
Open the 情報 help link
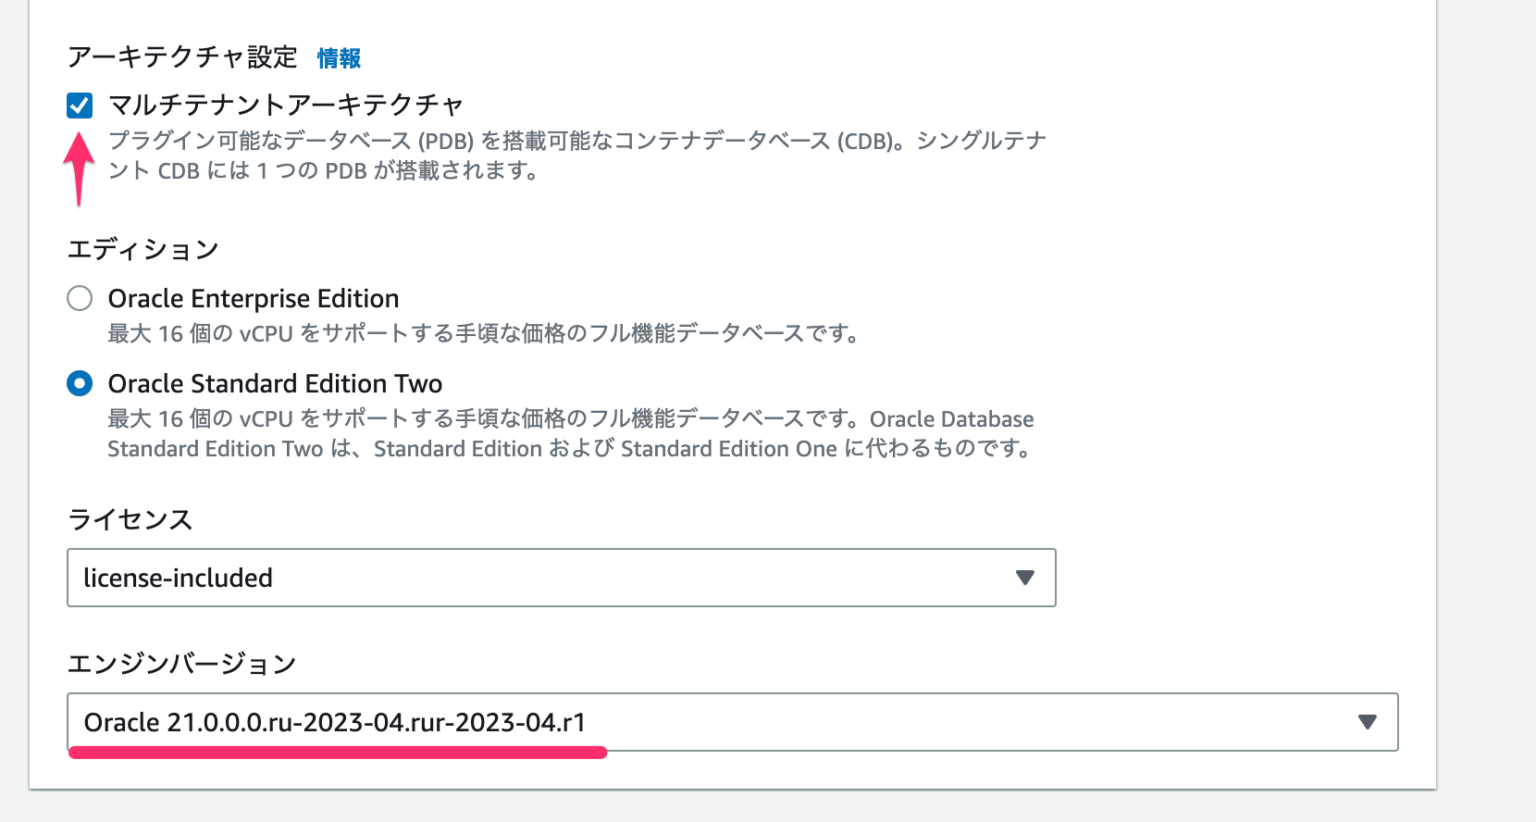pos(338,59)
